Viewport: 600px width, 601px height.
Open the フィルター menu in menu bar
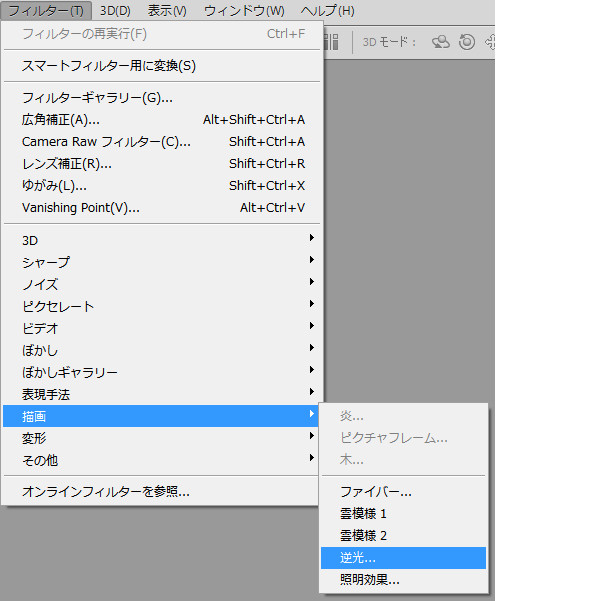(46, 11)
